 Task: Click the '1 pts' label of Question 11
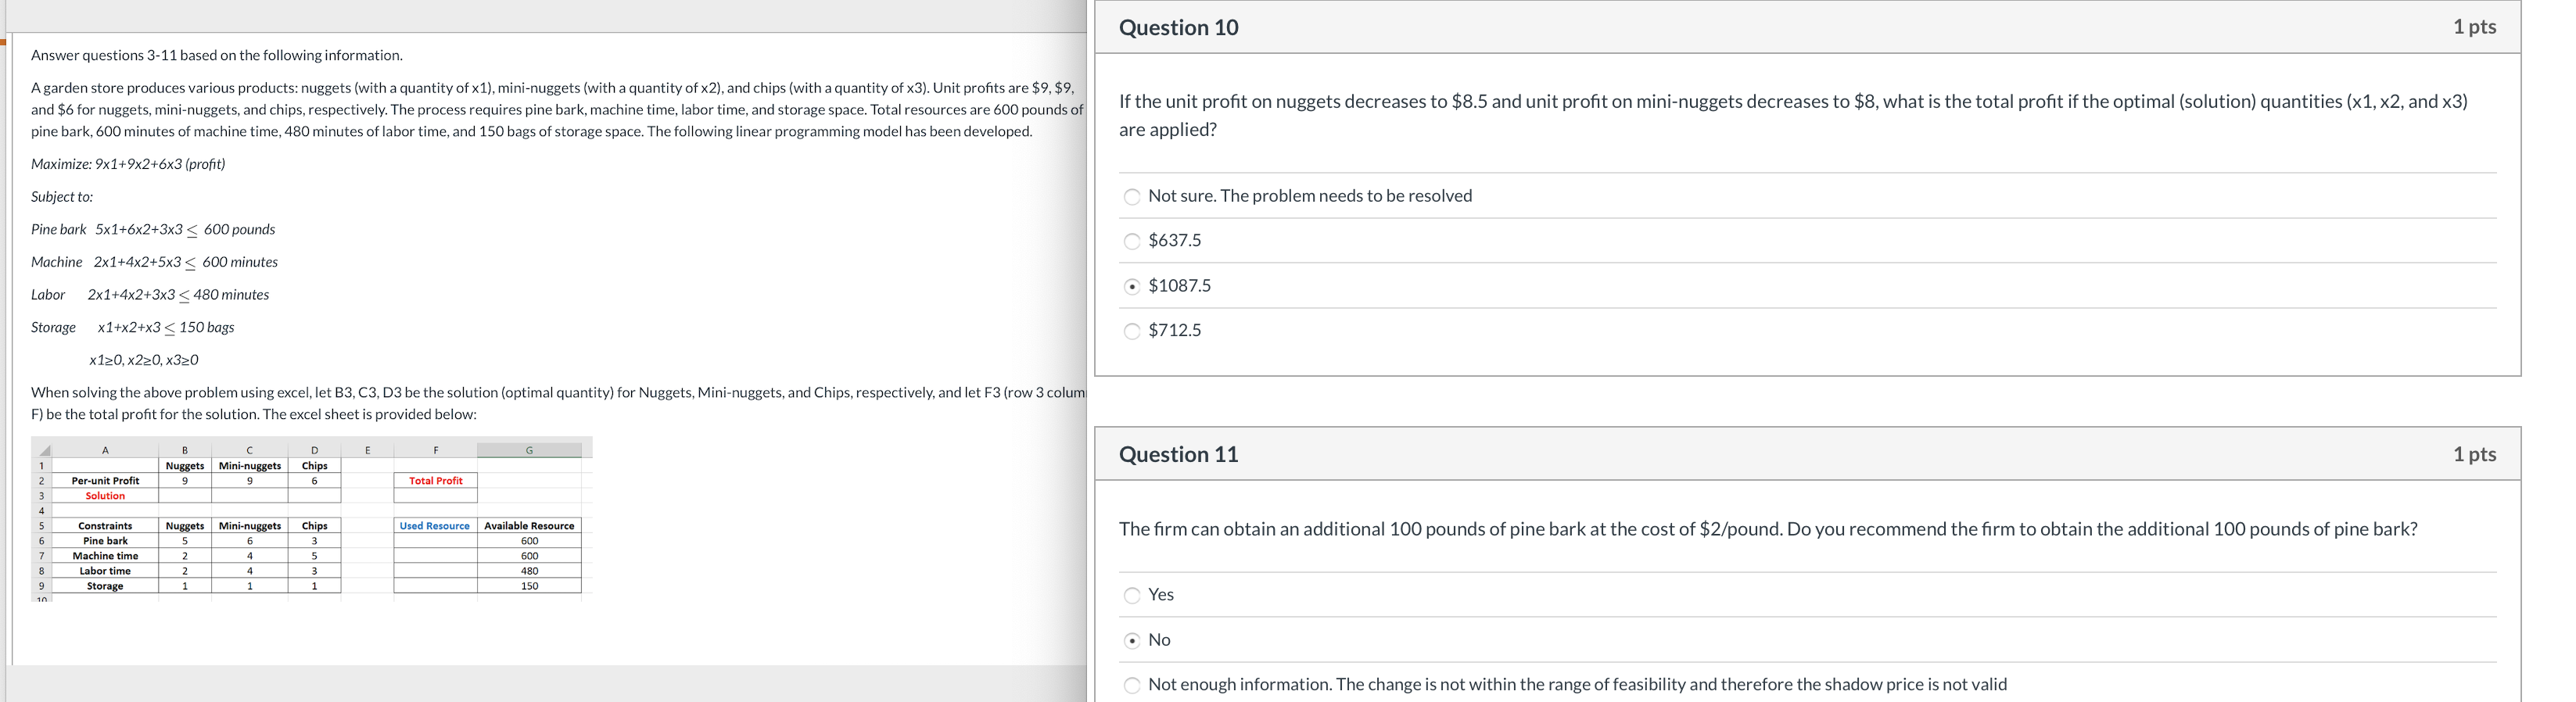click(2474, 454)
